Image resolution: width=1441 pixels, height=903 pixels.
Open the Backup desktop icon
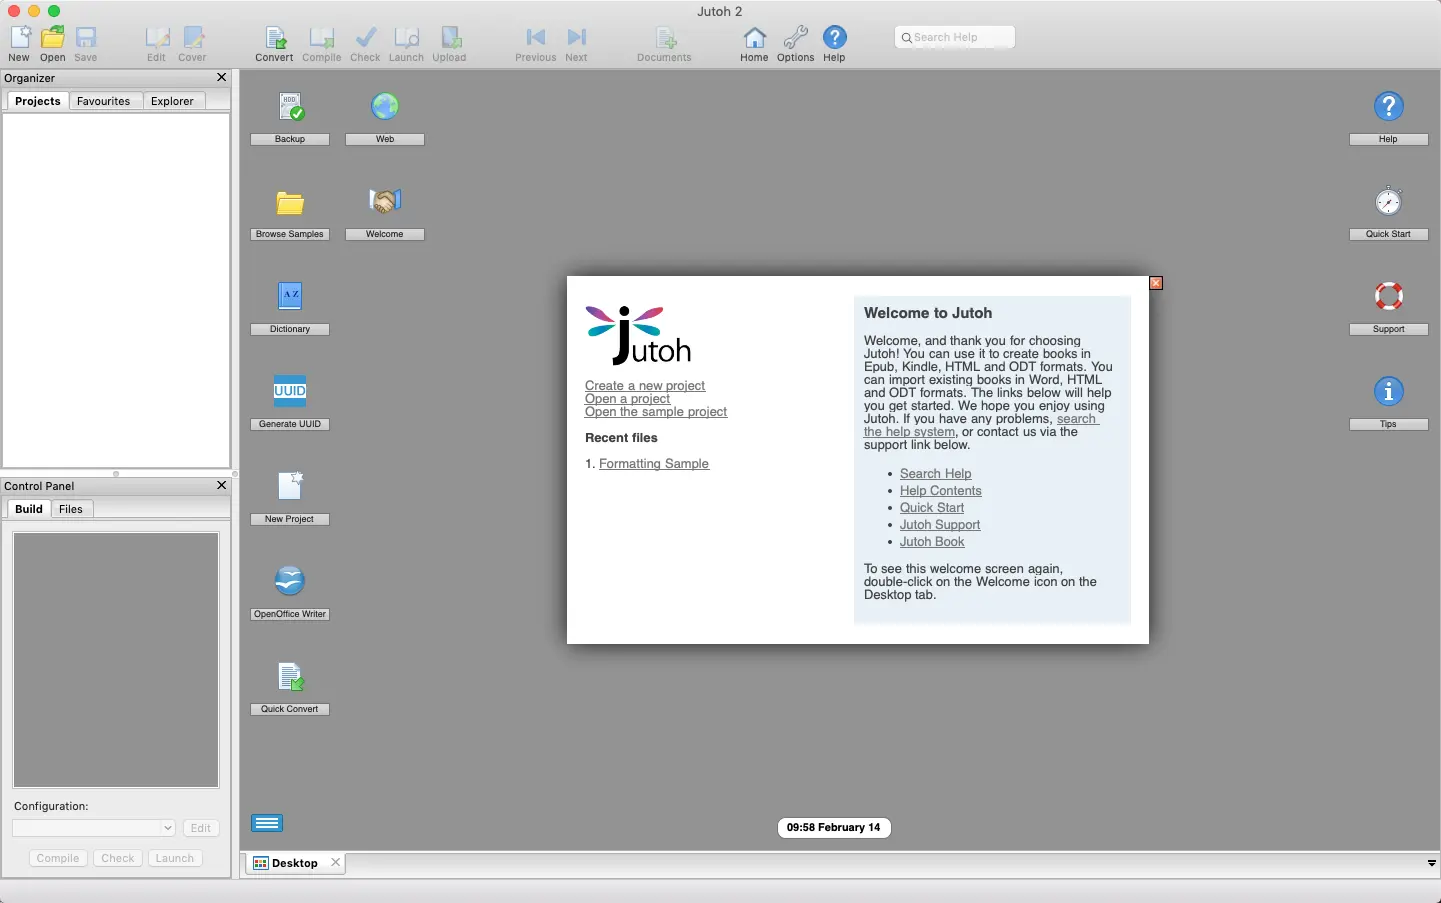pos(290,107)
